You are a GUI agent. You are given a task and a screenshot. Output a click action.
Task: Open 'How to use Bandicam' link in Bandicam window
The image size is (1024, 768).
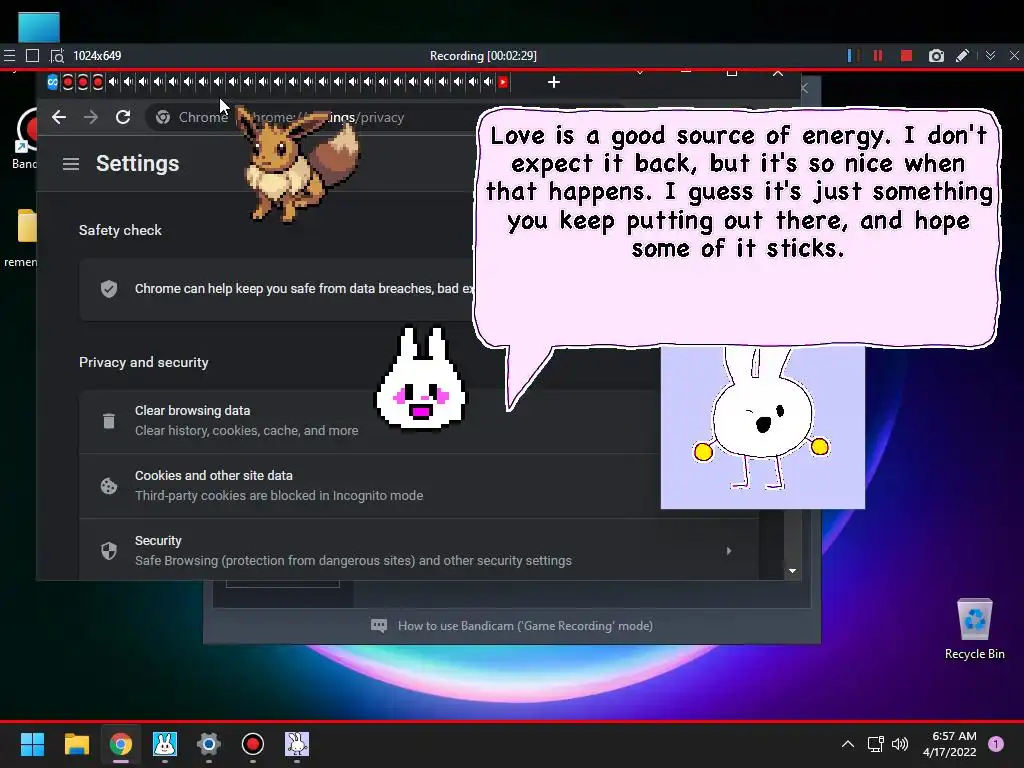525,626
